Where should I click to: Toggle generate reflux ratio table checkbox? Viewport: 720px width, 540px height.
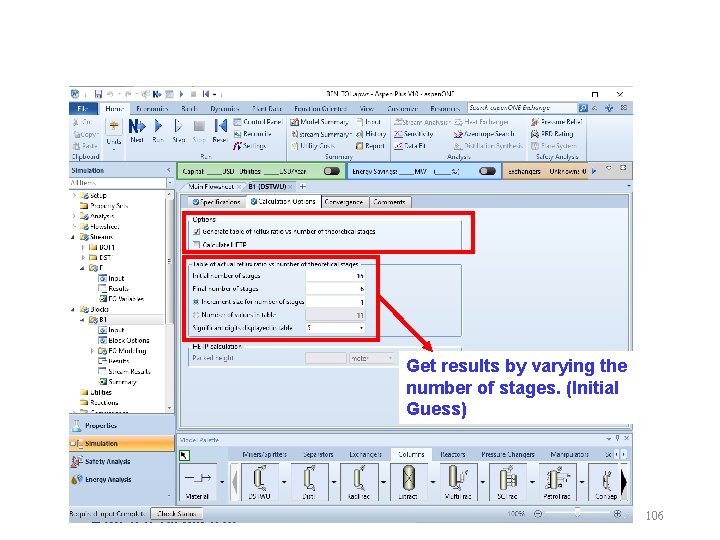[197, 231]
